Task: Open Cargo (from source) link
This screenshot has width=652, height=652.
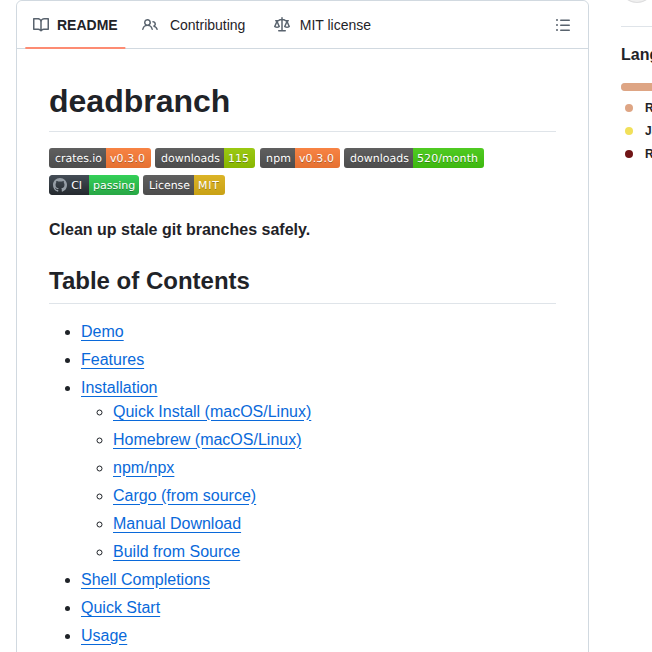Action: pyautogui.click(x=184, y=496)
